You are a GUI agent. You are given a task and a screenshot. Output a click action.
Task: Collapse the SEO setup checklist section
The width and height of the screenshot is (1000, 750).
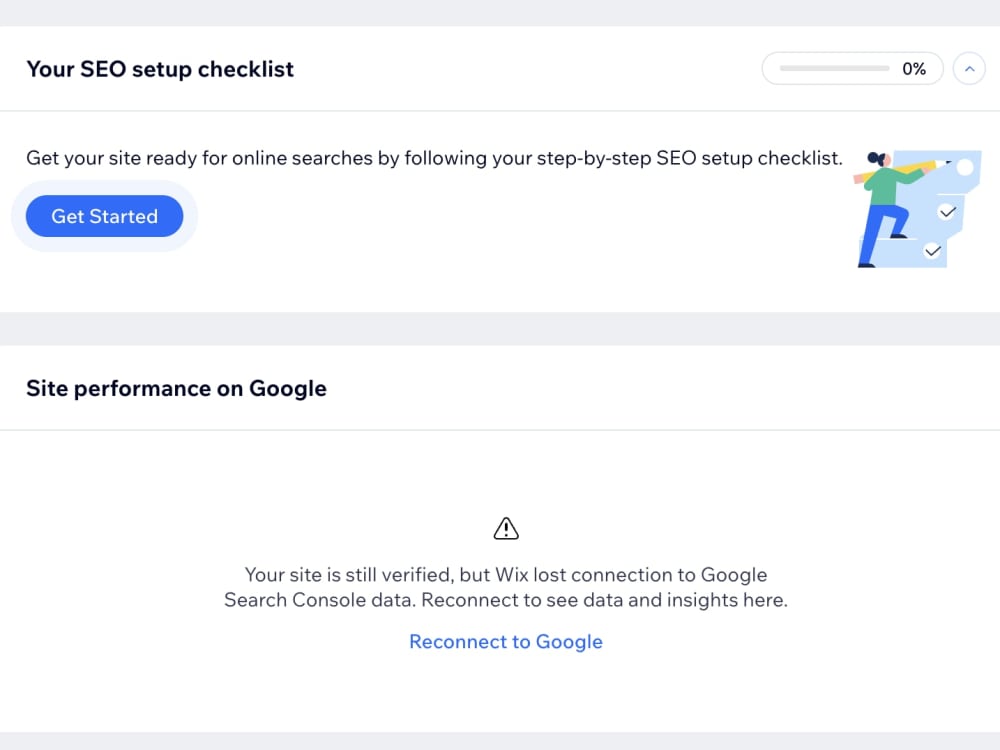pos(969,69)
